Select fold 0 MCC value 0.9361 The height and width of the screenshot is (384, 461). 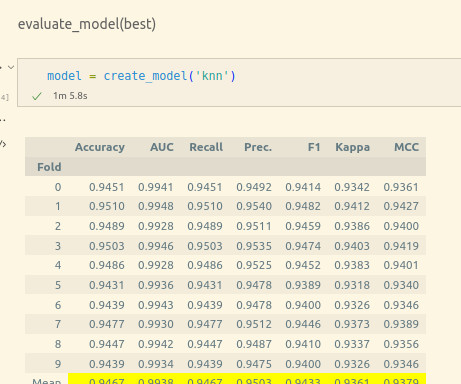point(401,187)
